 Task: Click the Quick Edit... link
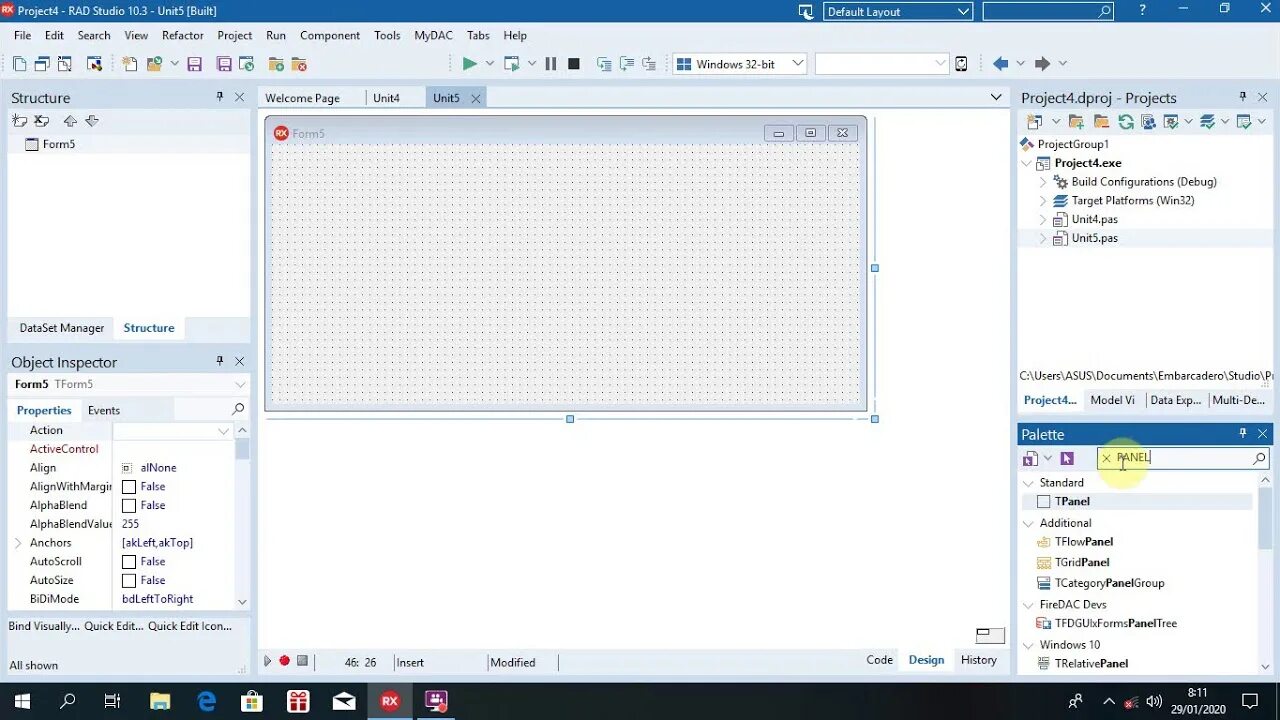(x=114, y=626)
